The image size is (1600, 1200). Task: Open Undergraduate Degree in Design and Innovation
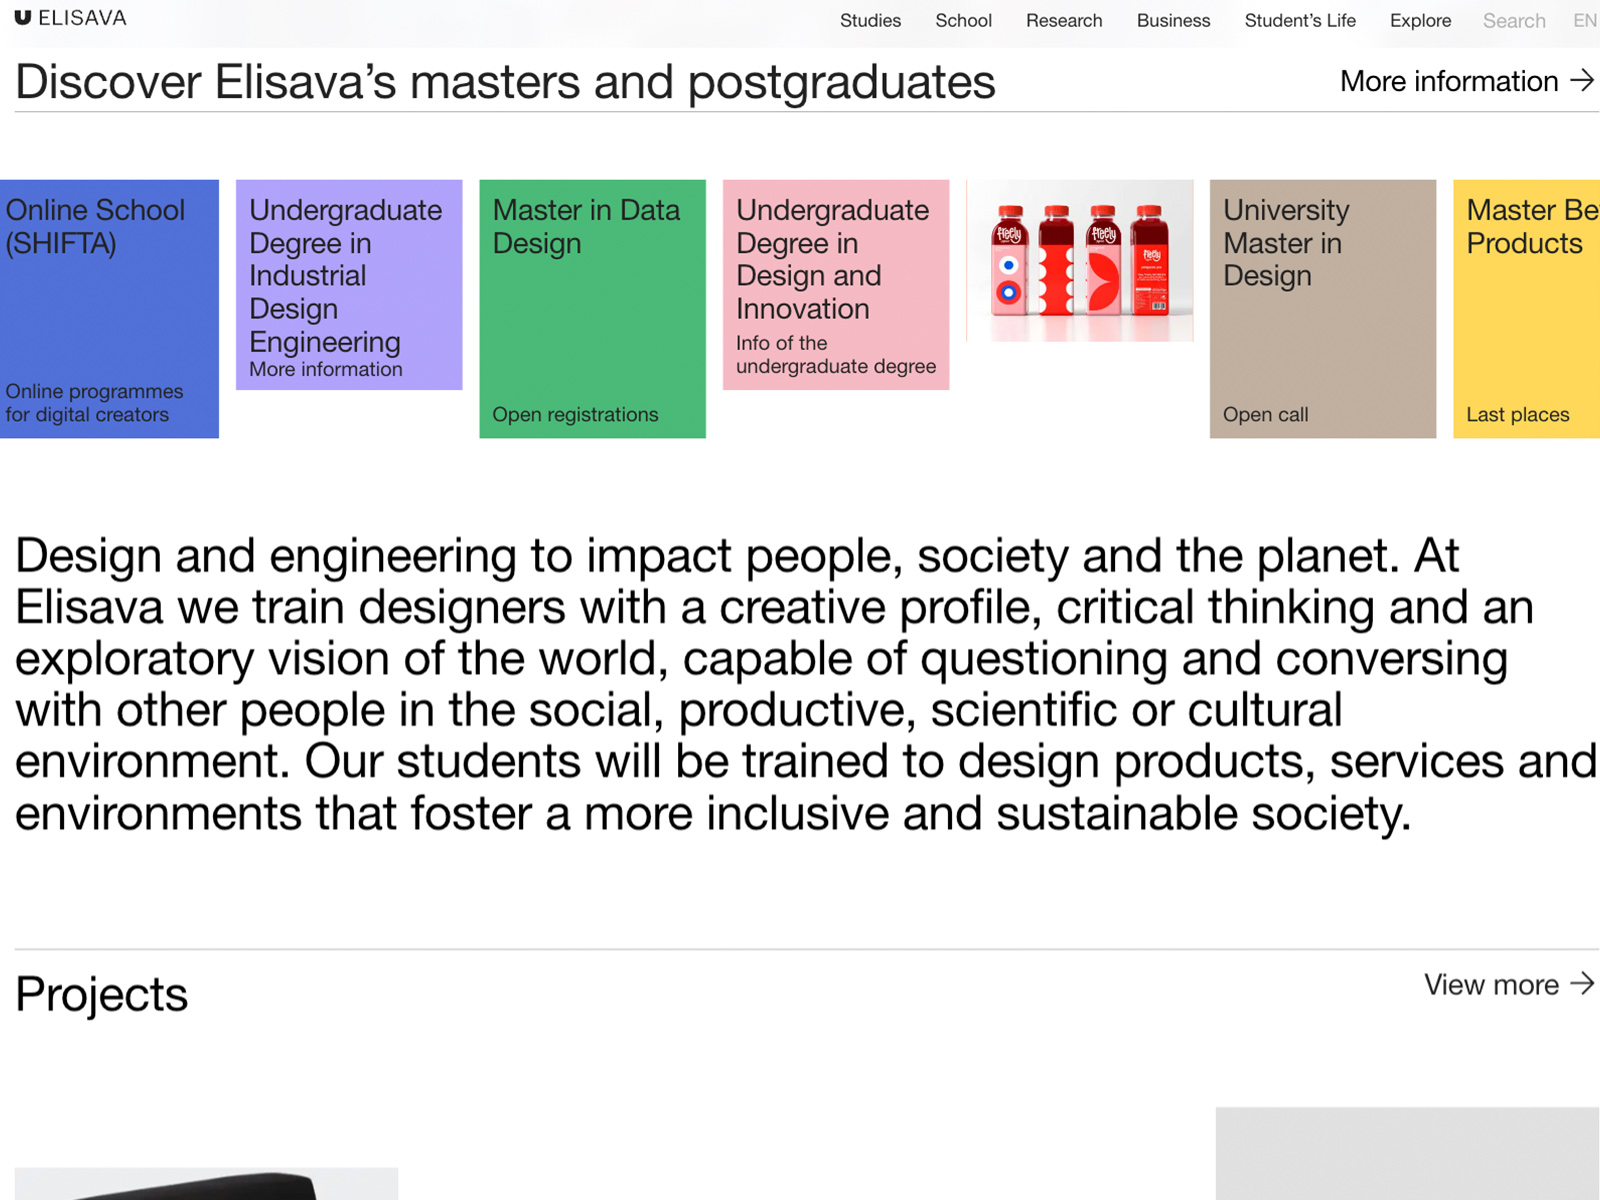pos(835,285)
